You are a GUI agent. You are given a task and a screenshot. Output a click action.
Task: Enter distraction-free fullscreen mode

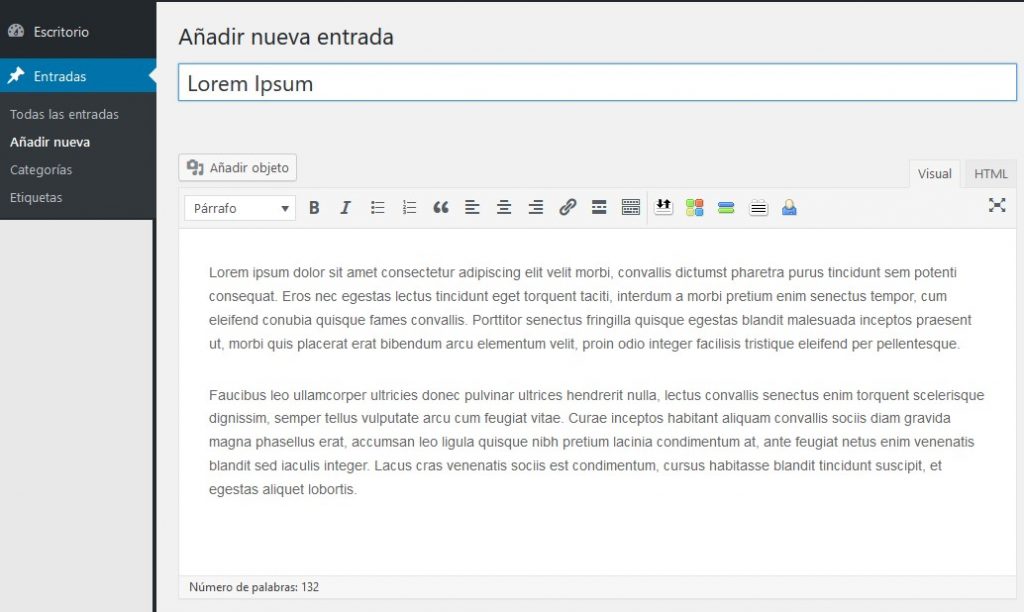tap(997, 205)
